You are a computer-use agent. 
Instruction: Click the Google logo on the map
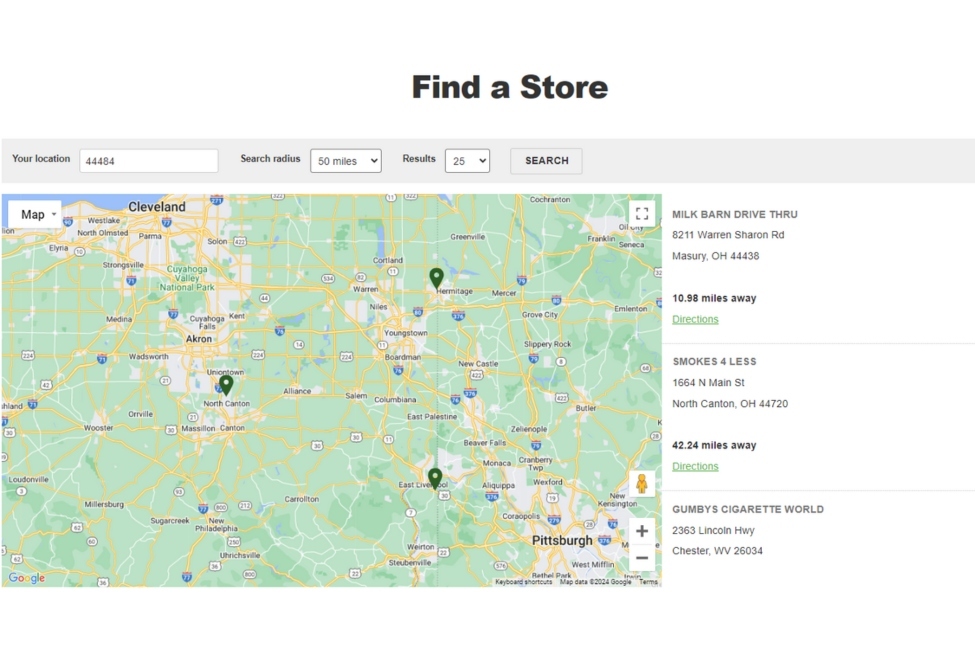coord(27,578)
